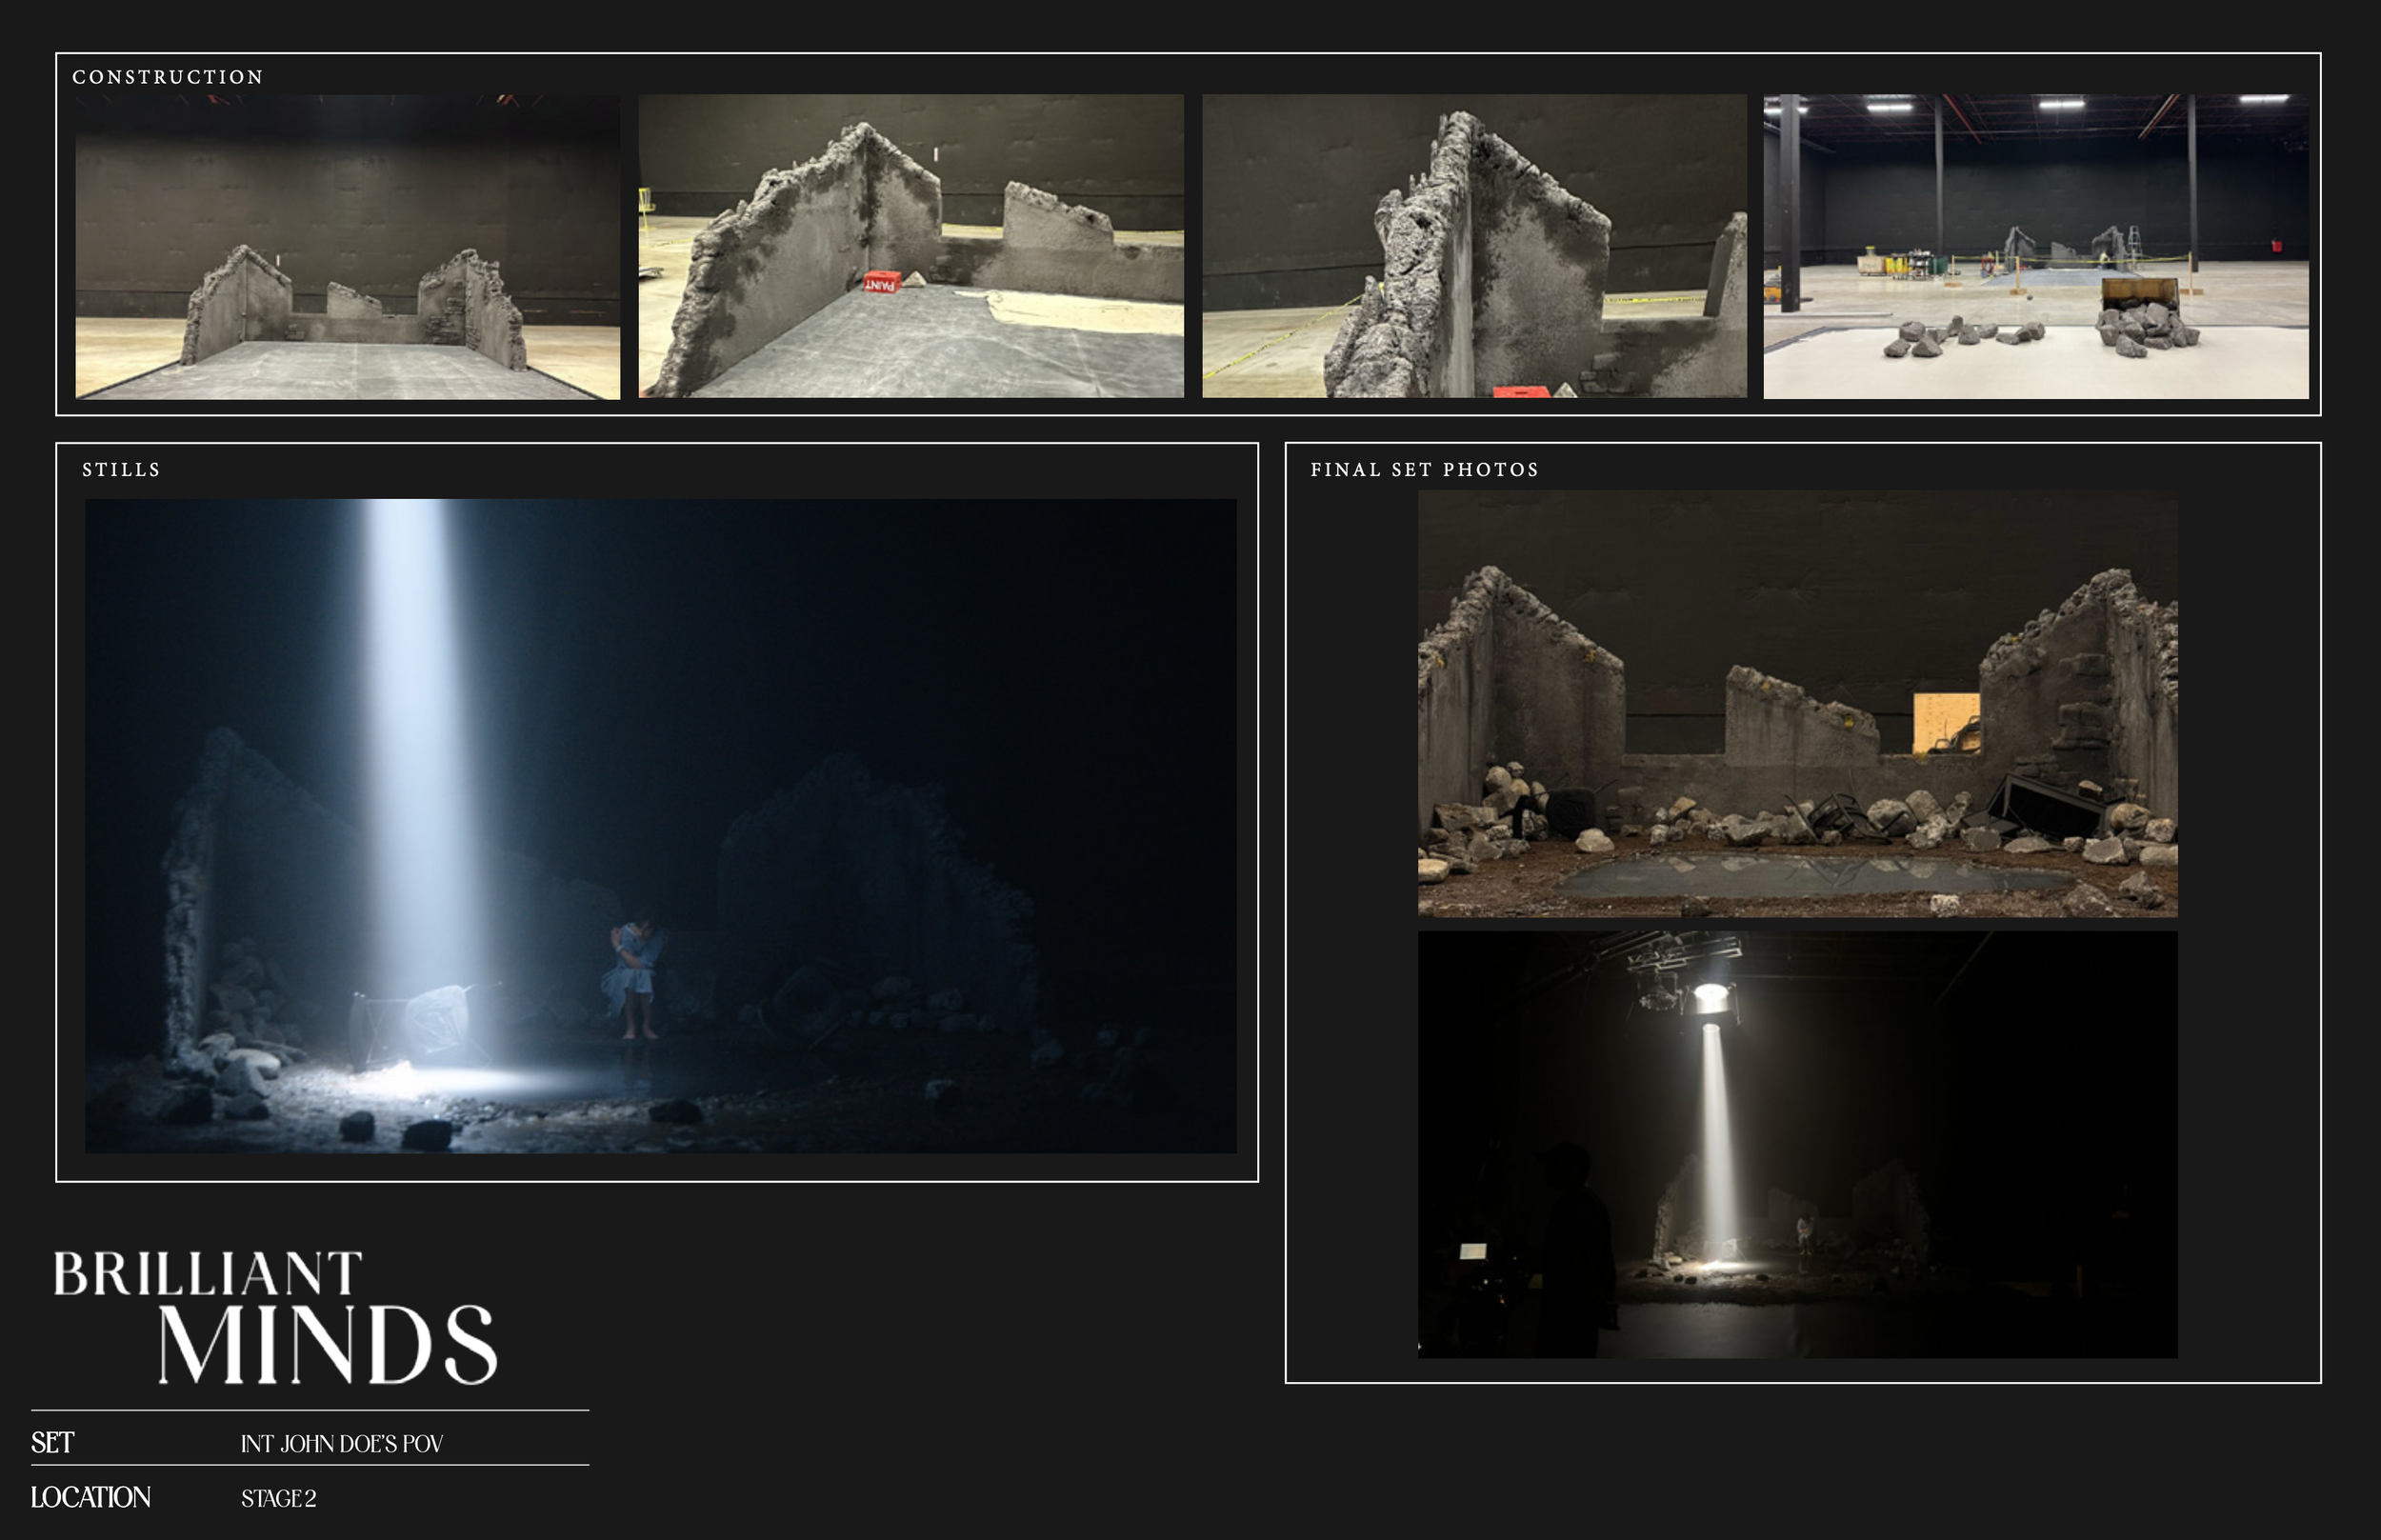Open the warehouse photo with scattered rocks

[x=2036, y=246]
